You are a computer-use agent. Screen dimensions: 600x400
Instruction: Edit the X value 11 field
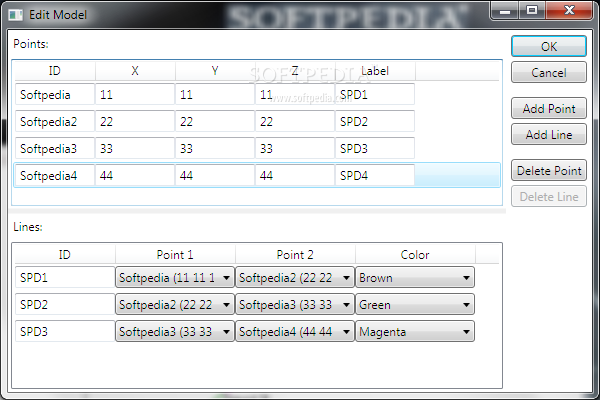(x=135, y=94)
